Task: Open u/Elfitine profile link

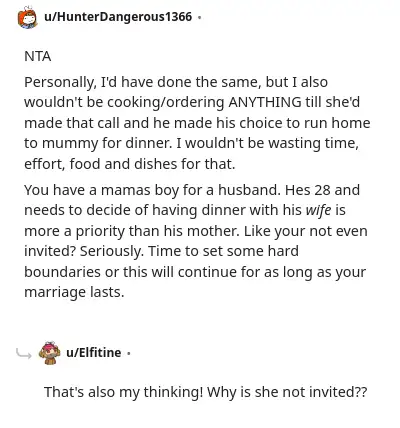Action: (x=94, y=352)
